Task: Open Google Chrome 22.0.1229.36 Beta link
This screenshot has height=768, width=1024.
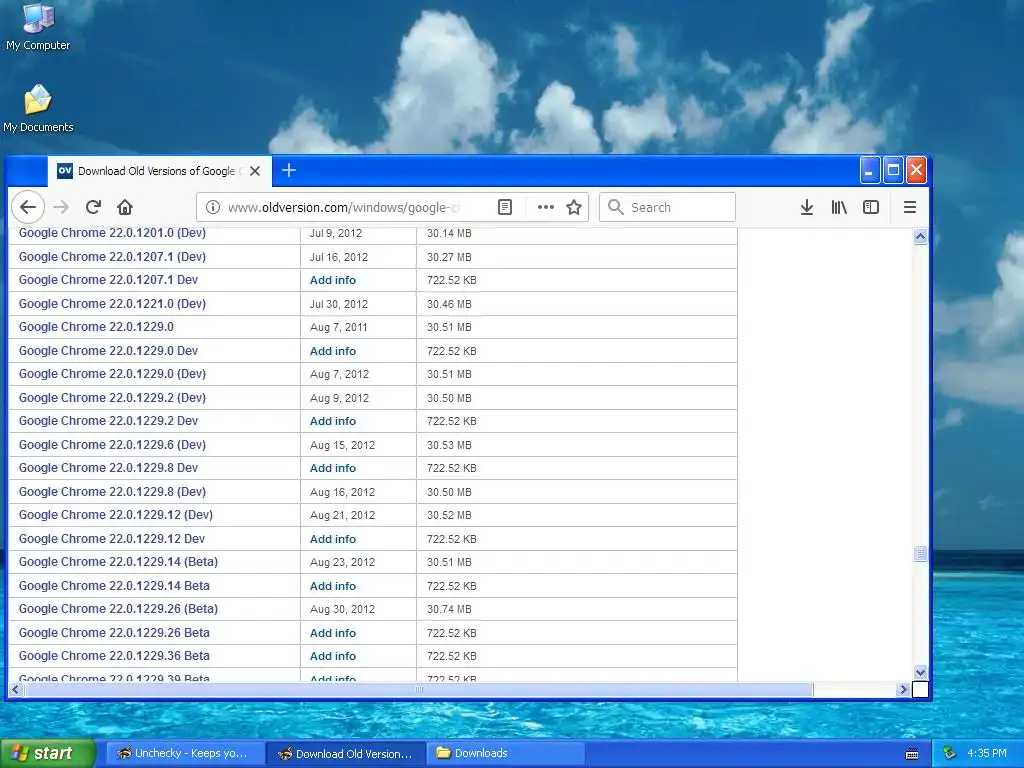Action: [x=114, y=656]
